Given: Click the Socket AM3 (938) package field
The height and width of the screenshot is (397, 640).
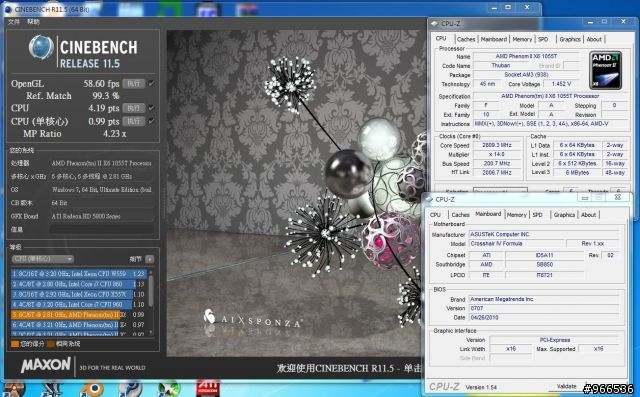Looking at the screenshot, I should point(526,75).
